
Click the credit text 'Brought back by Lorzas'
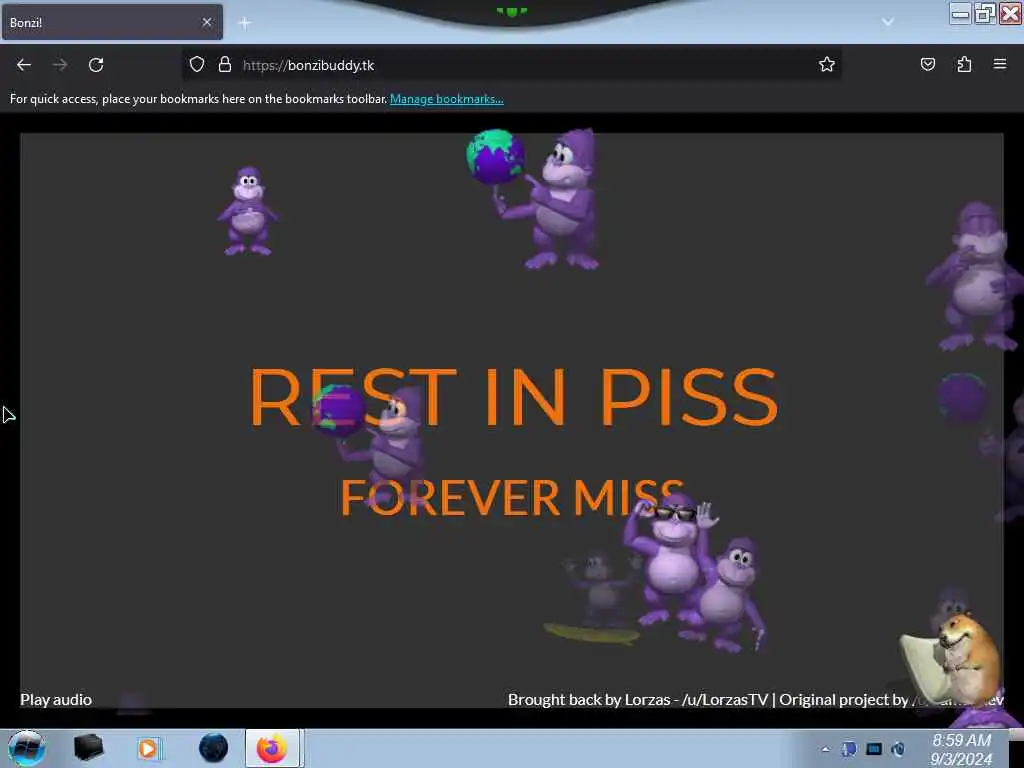[589, 699]
